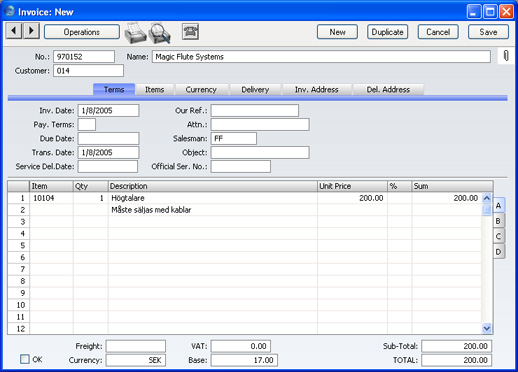The image size is (518, 372).
Task: Select row number 3 in grid
Action: 19,222
